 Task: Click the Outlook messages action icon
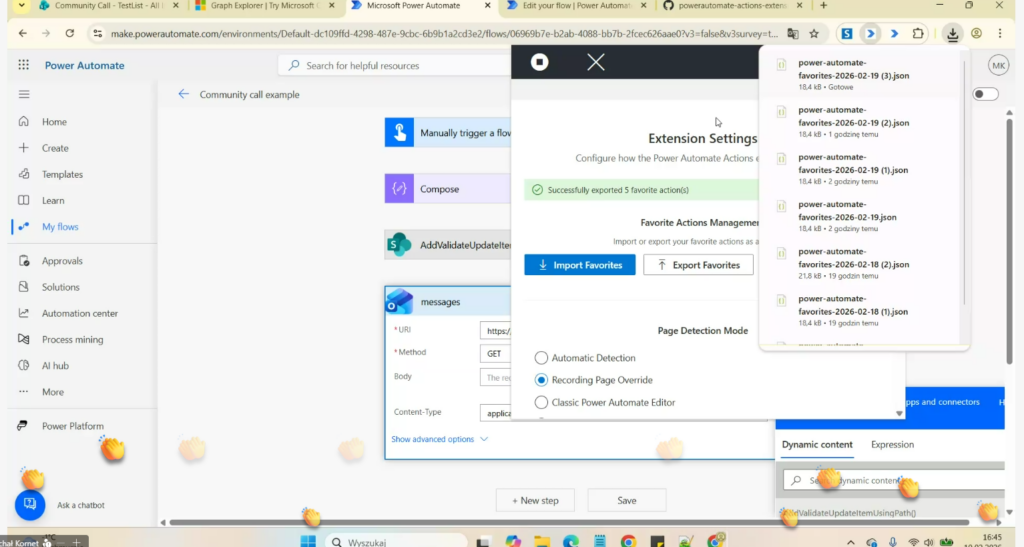[x=400, y=301]
